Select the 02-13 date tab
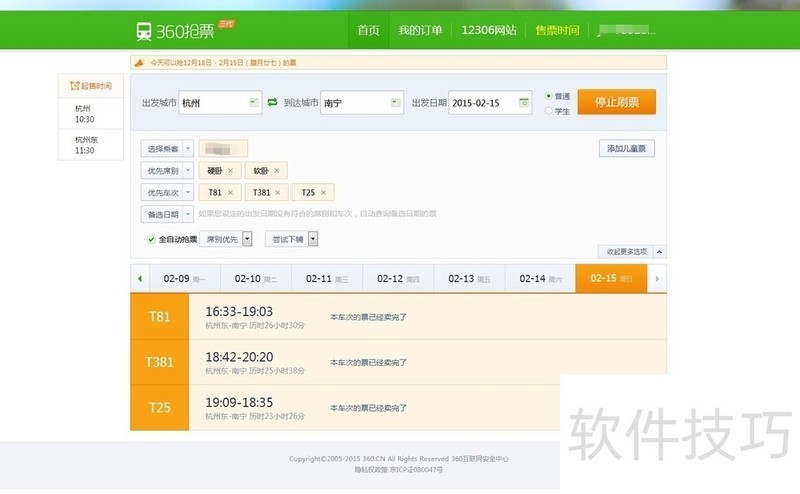The height and width of the screenshot is (494, 800). [x=469, y=279]
